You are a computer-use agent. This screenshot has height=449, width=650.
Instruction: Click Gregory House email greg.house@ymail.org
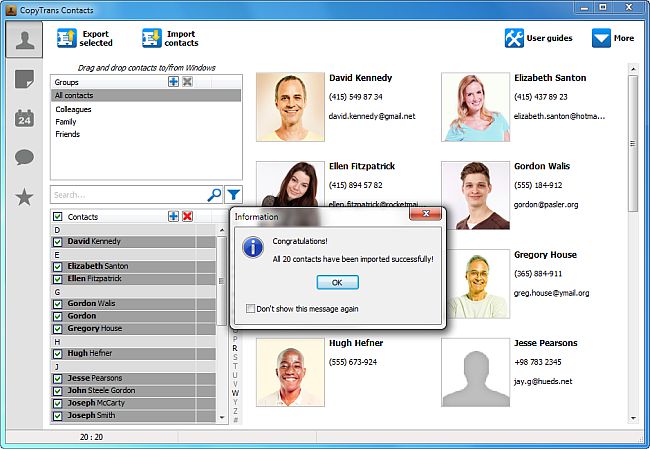pos(551,293)
